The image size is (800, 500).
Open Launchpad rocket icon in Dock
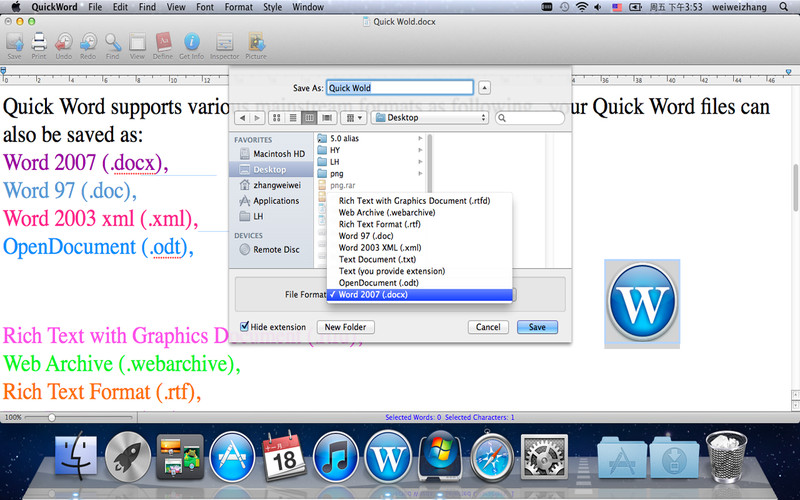click(128, 457)
